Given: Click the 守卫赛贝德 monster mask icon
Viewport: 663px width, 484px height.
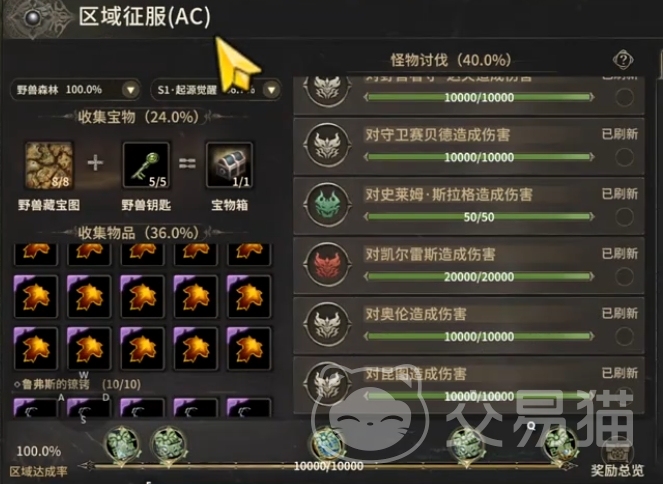Looking at the screenshot, I should pos(327,145).
